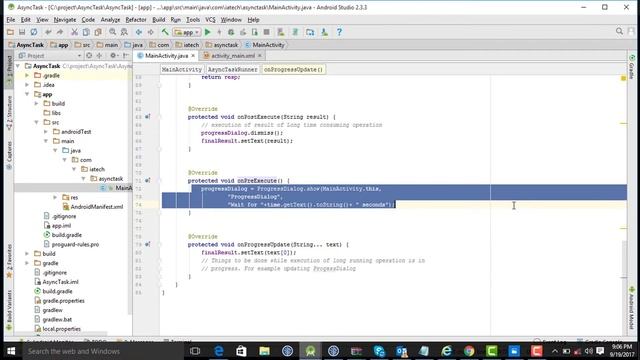This screenshot has height=360, width=640.
Task: Click the Help question mark icon
Action: (x=339, y=32)
